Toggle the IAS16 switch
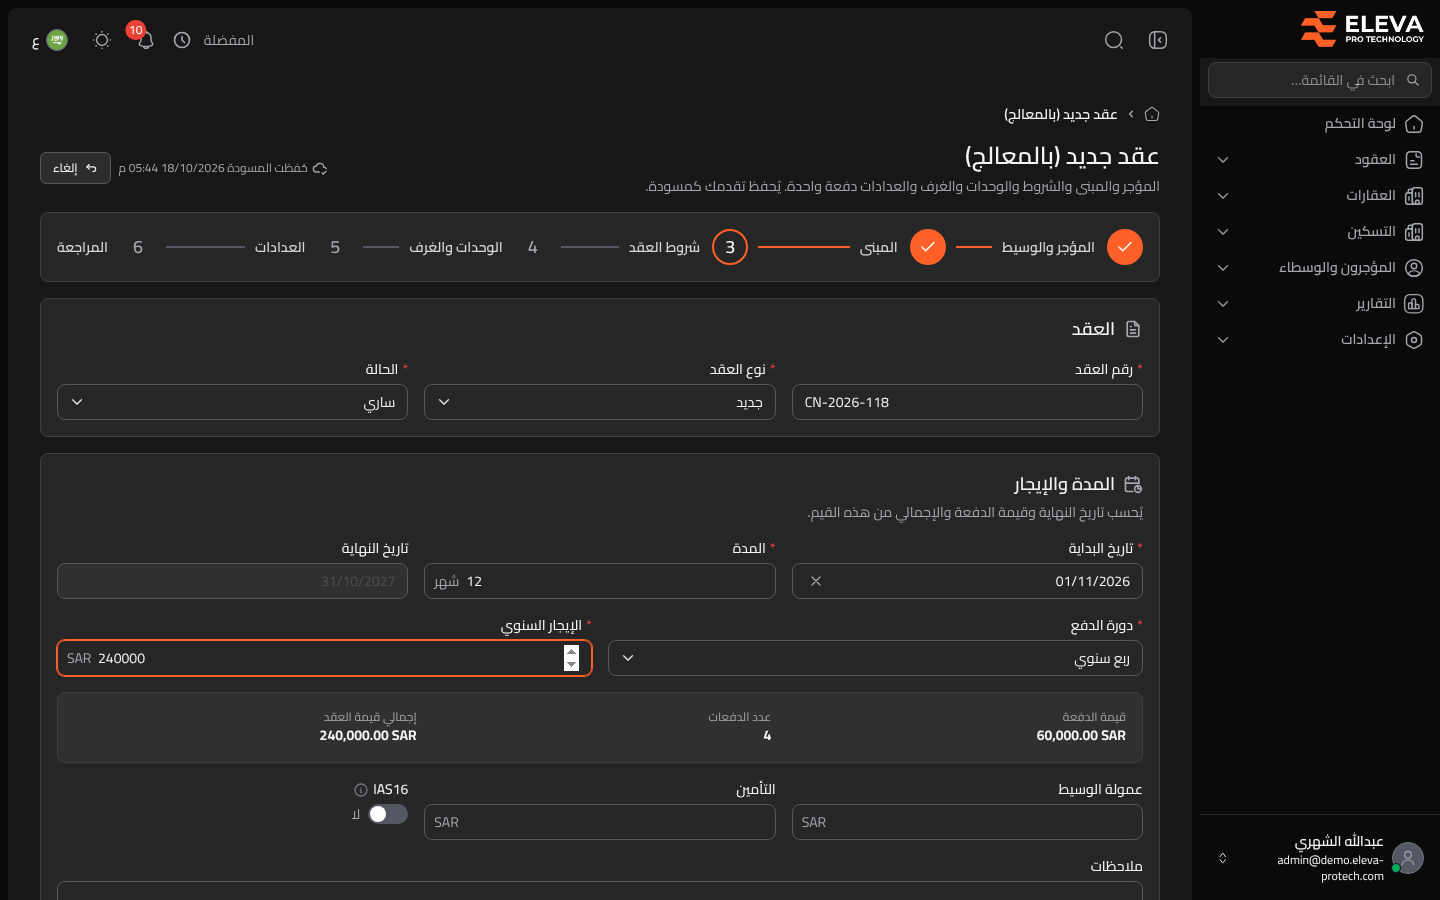This screenshot has height=900, width=1440. [388, 814]
